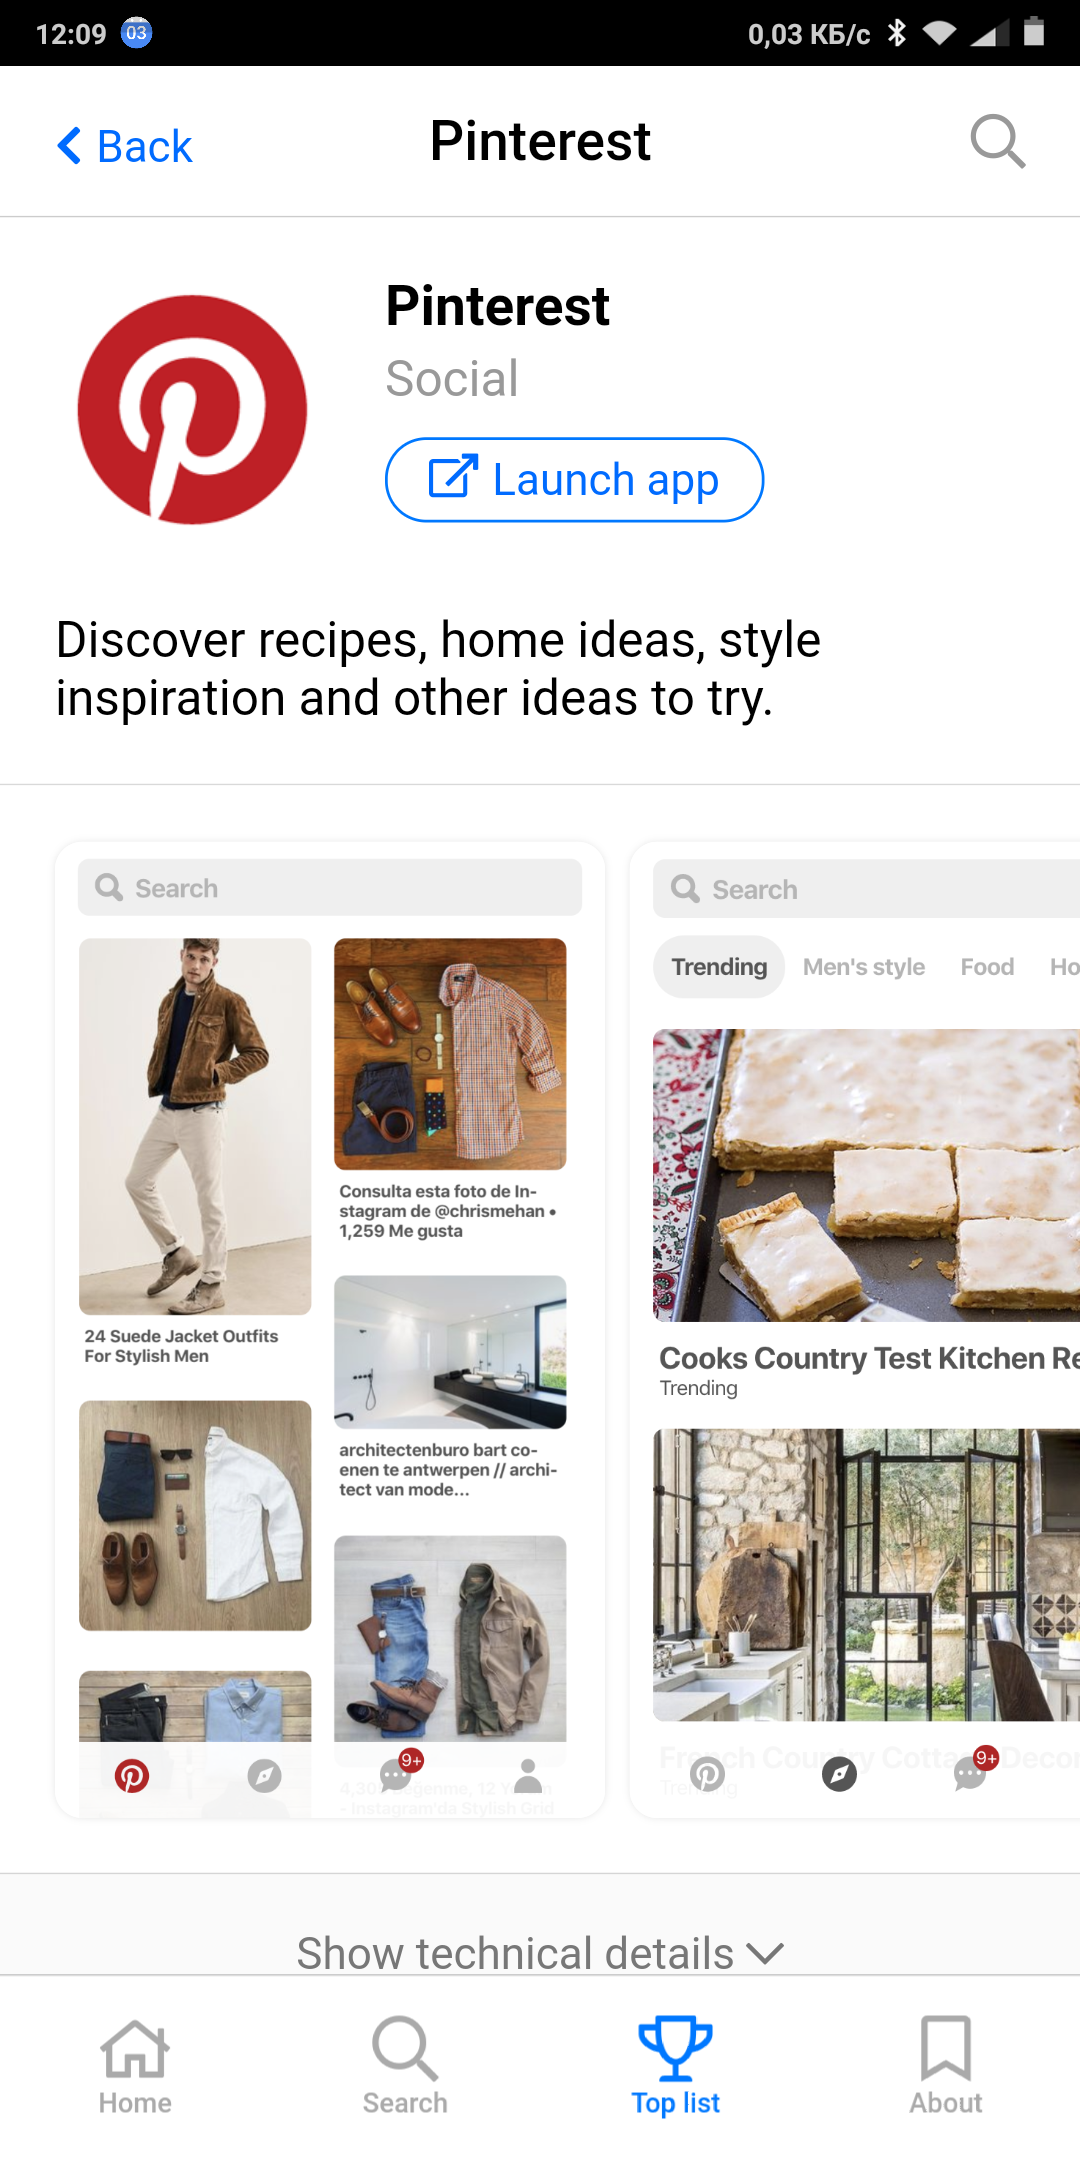Click the notification badge in status bar
1080x2160 pixels.
(x=136, y=33)
